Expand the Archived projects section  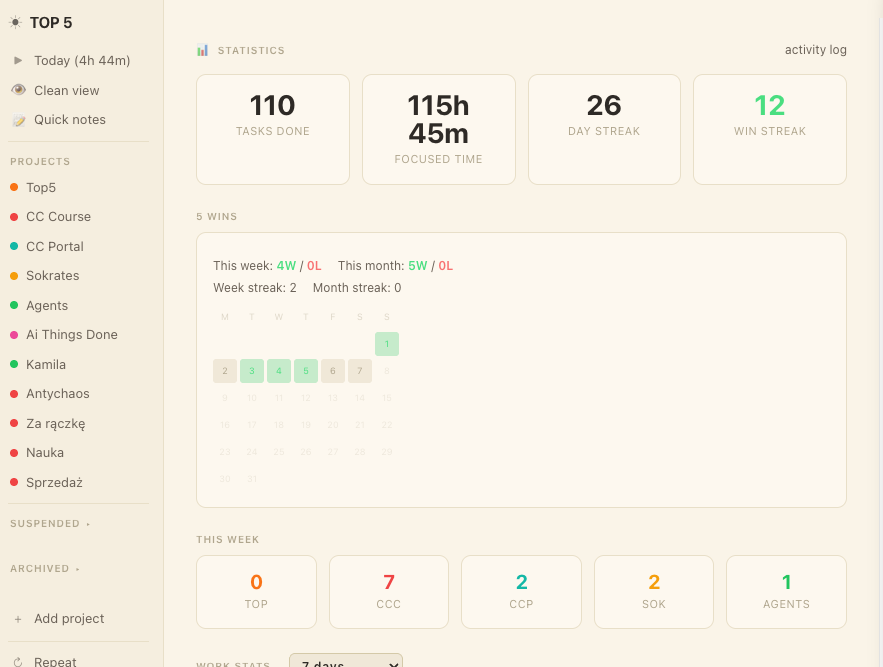point(46,569)
